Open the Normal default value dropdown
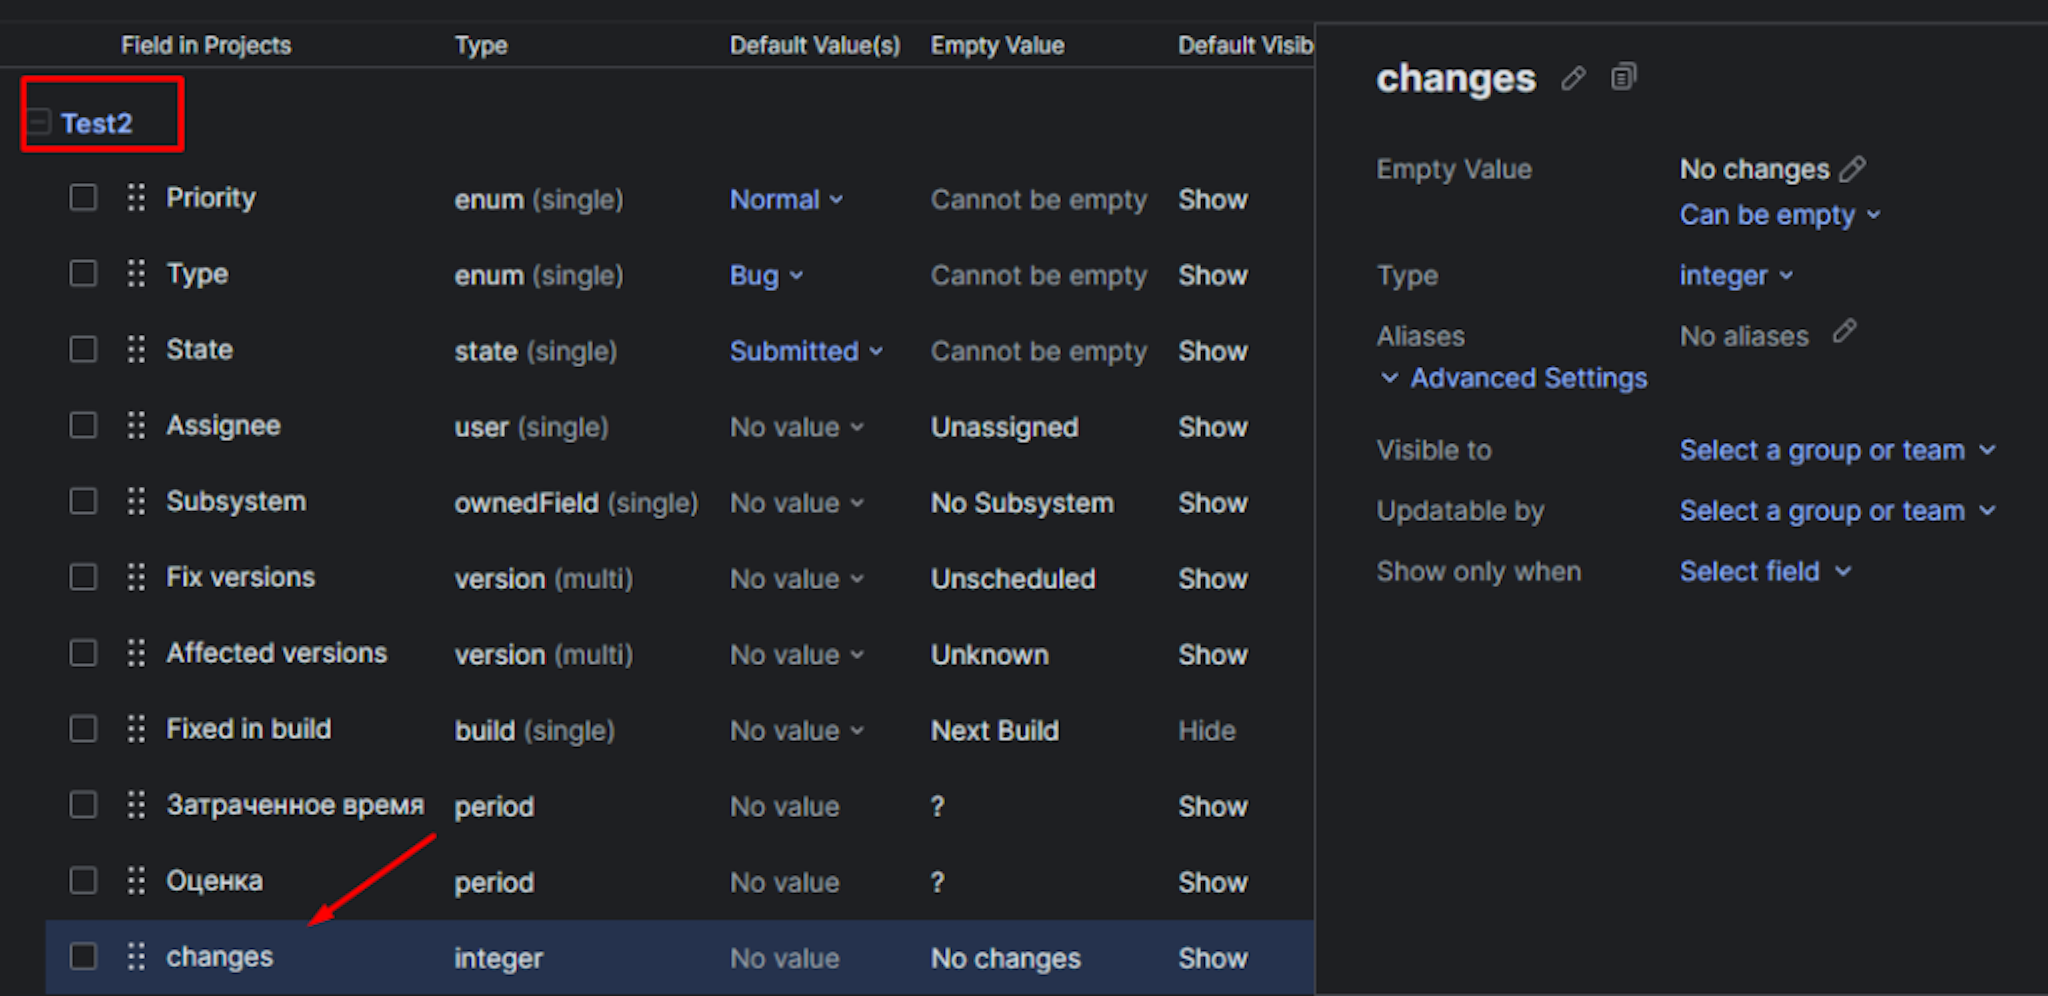 (x=786, y=200)
